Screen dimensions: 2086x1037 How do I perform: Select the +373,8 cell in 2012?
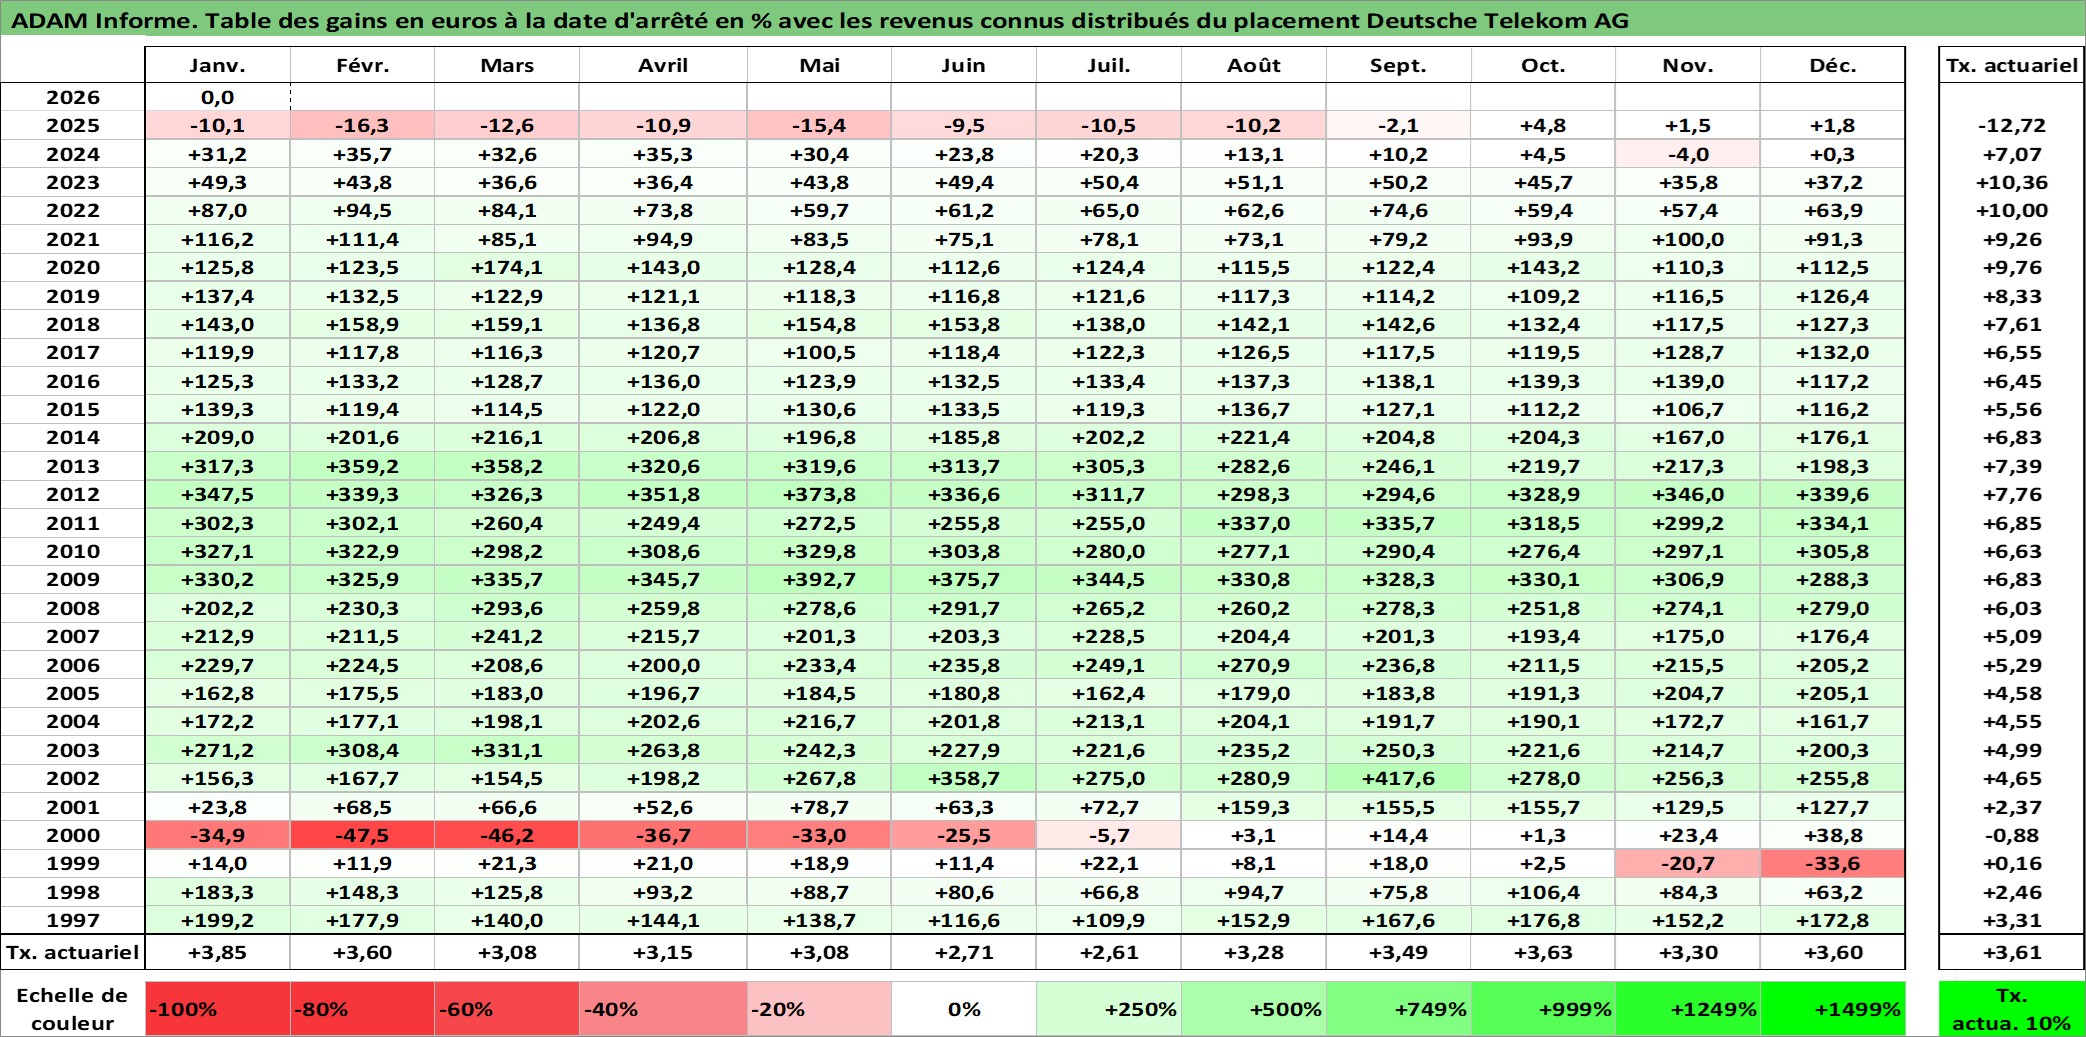(x=819, y=494)
